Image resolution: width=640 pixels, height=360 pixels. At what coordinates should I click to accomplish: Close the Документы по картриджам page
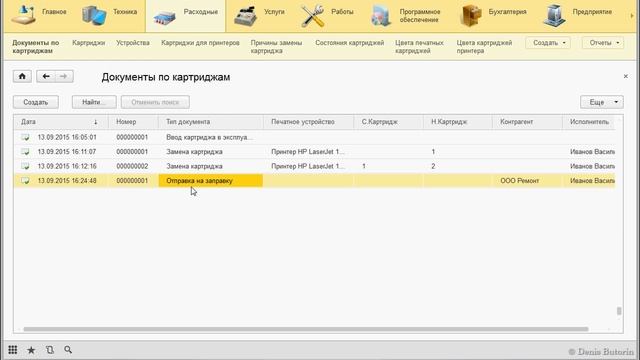(626, 76)
